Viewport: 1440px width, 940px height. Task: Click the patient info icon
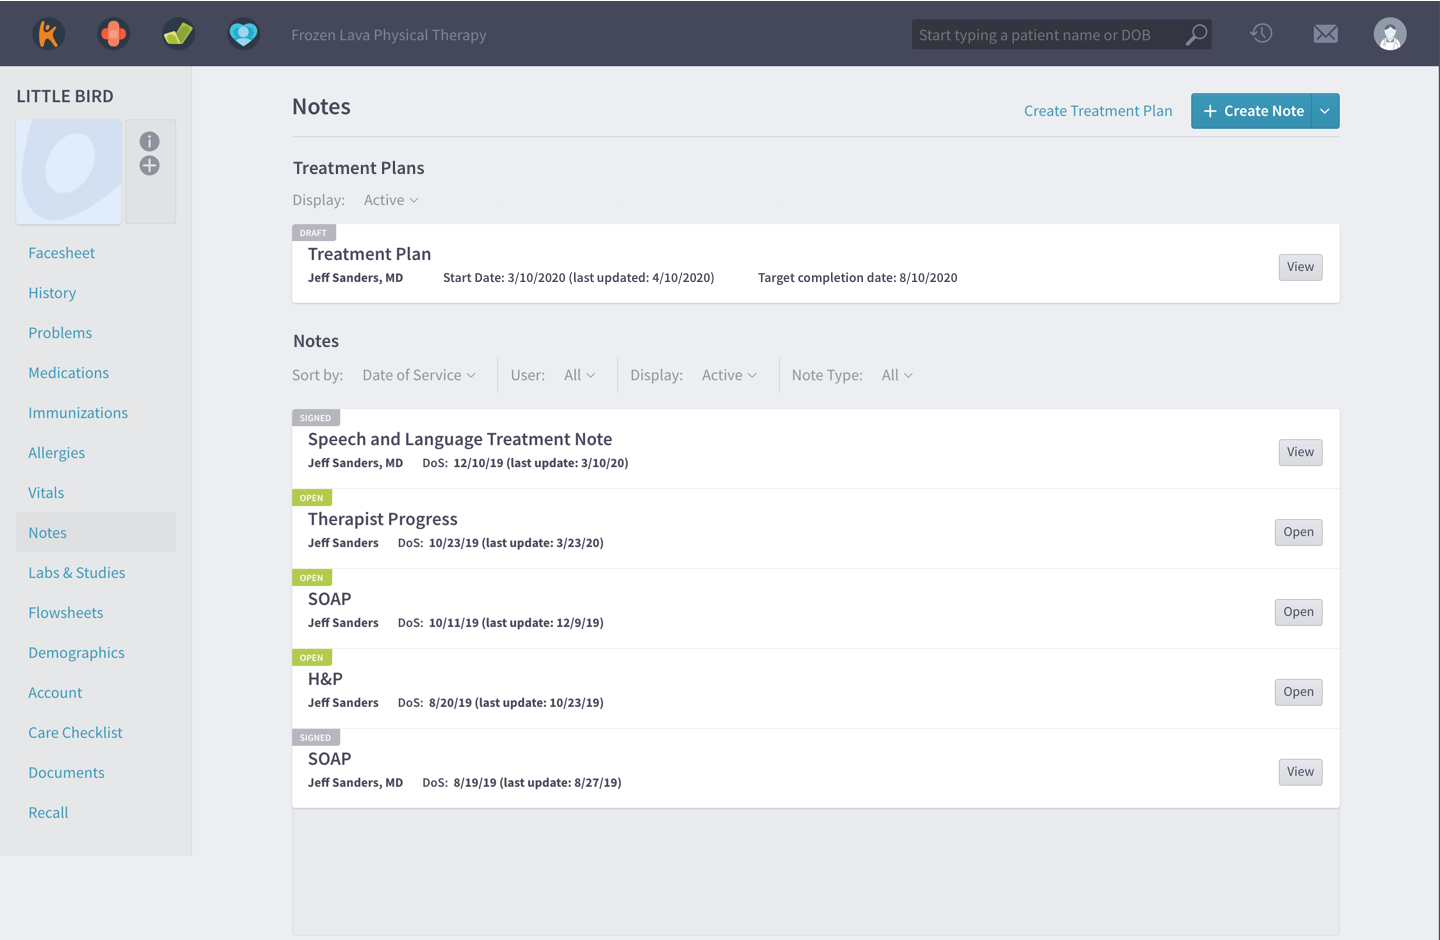click(149, 142)
